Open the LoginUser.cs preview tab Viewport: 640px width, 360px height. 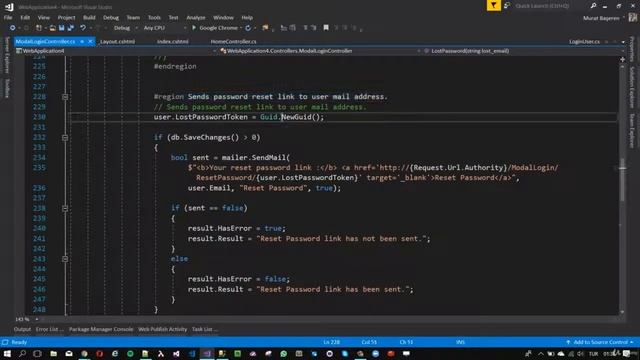click(584, 42)
